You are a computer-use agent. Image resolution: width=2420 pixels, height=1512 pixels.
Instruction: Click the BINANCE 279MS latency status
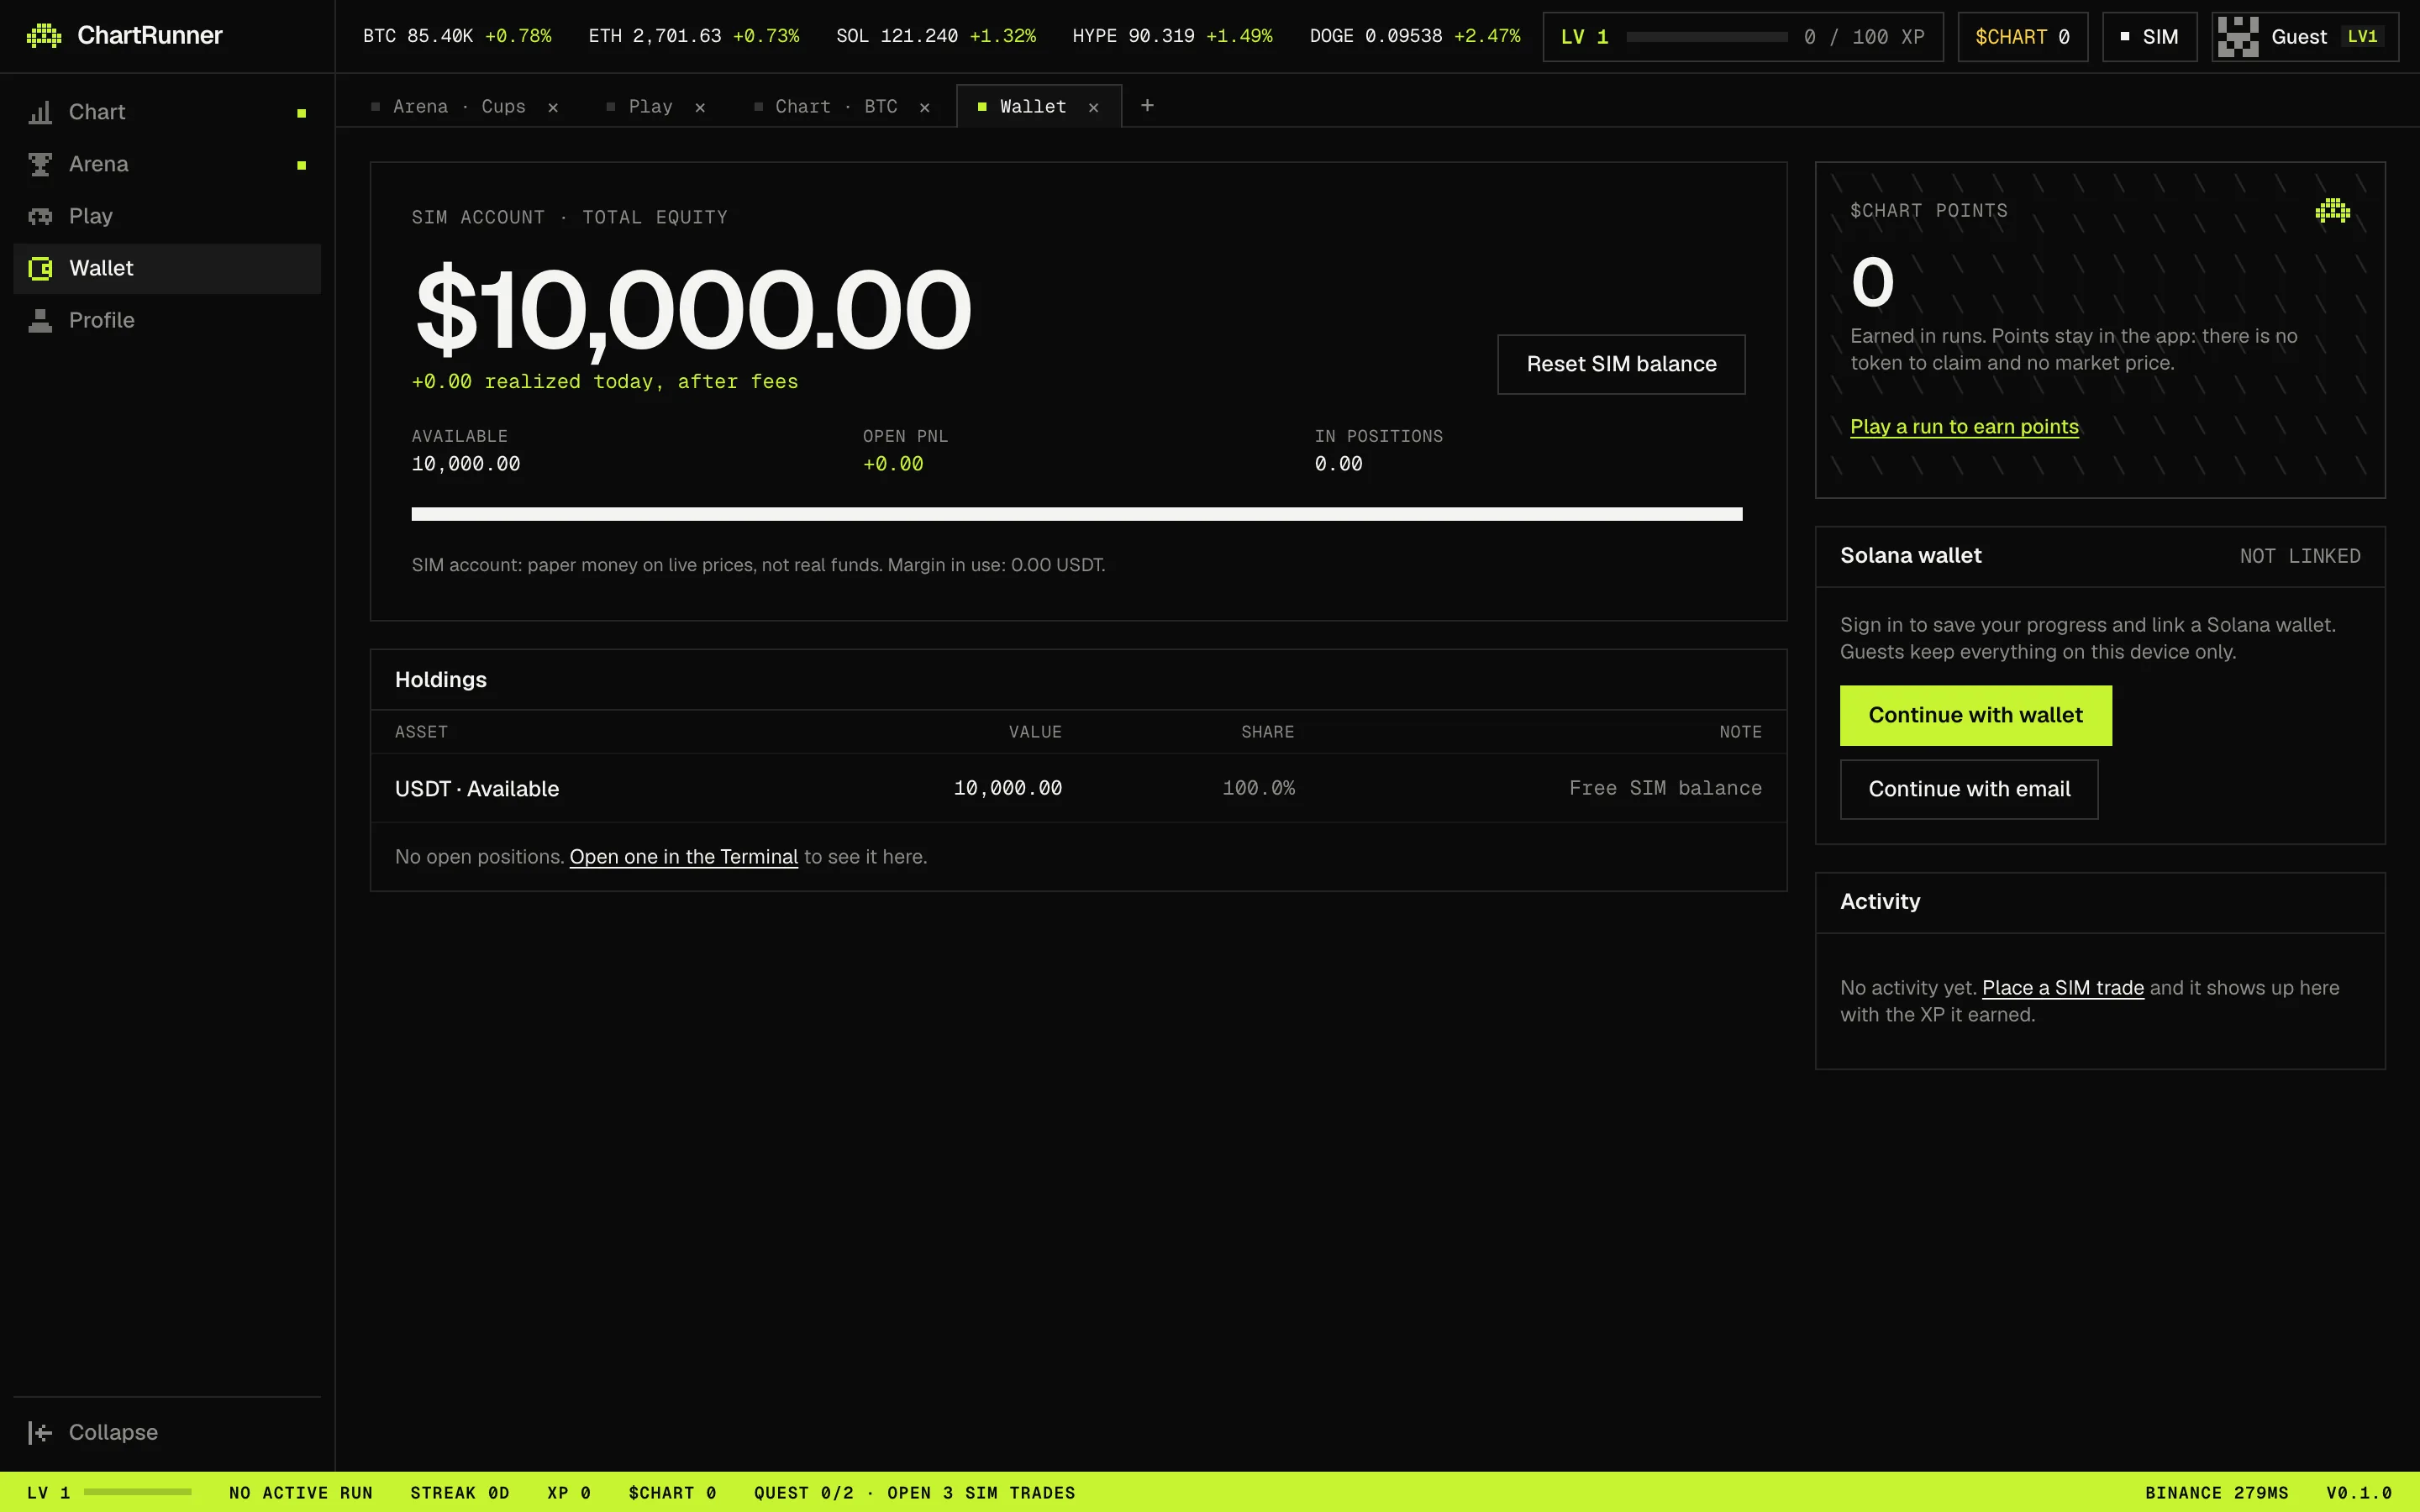pos(2216,1493)
